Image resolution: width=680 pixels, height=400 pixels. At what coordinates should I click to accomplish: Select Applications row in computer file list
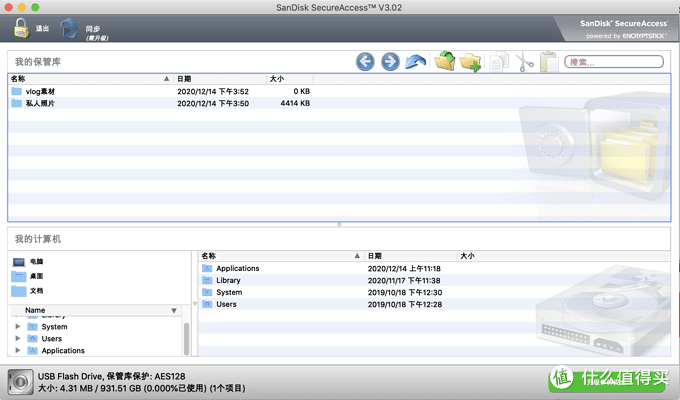[x=434, y=269]
